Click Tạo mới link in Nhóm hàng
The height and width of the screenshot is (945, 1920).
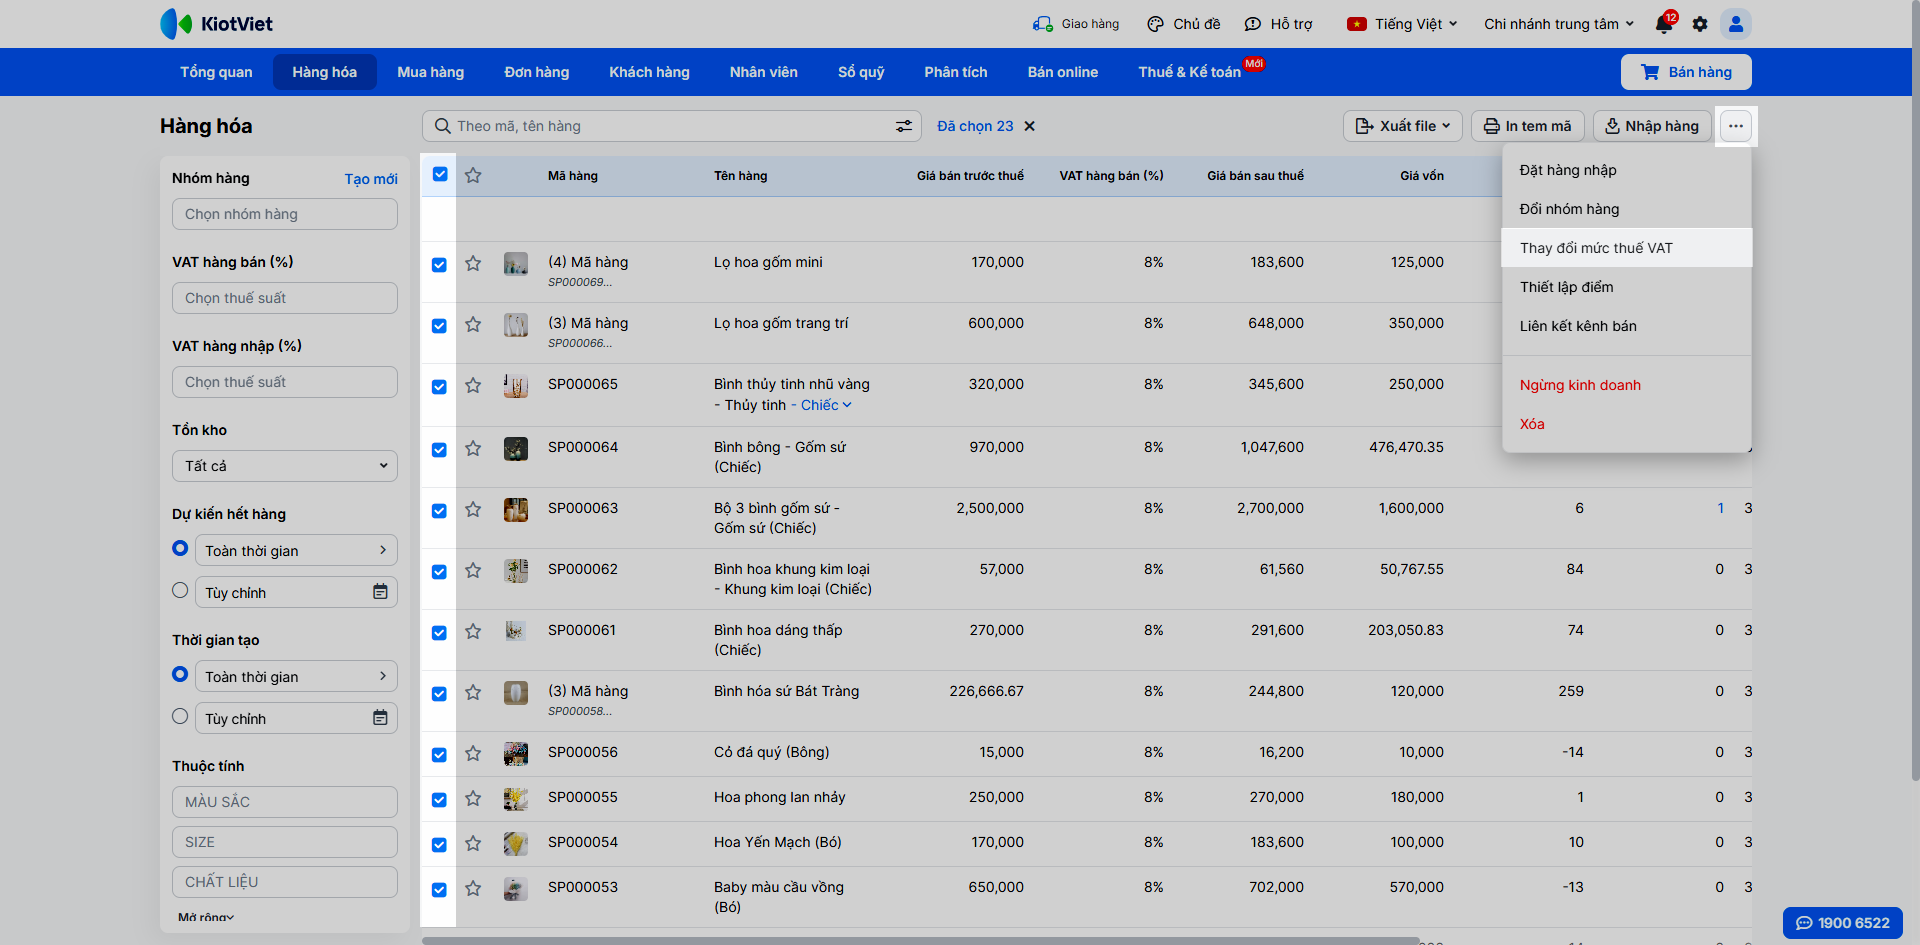coord(371,179)
